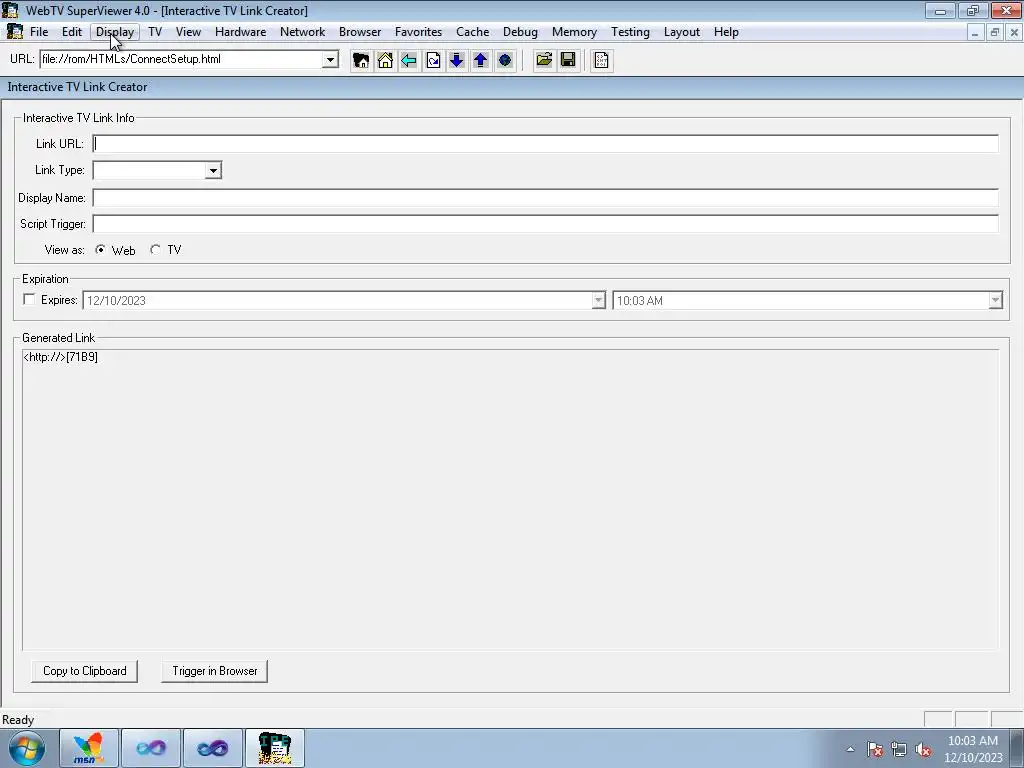1024x768 pixels.
Task: Click the reload page toolbar icon
Action: [433, 61]
